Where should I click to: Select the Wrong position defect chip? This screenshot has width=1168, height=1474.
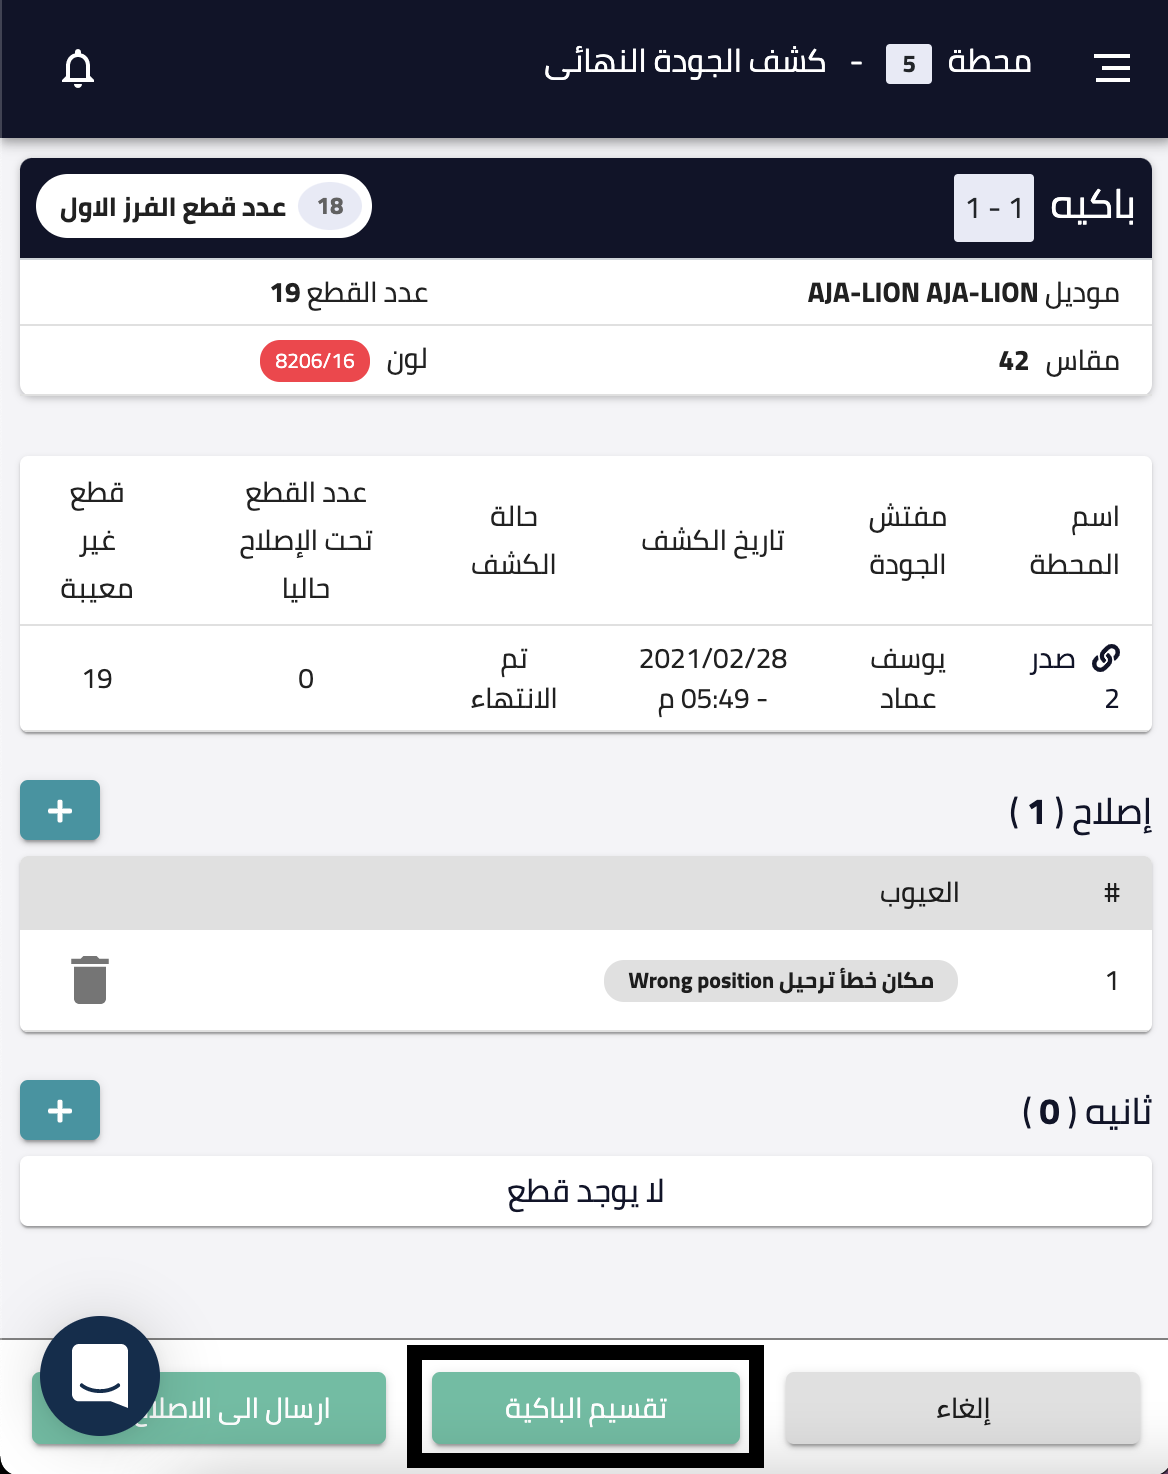point(781,981)
